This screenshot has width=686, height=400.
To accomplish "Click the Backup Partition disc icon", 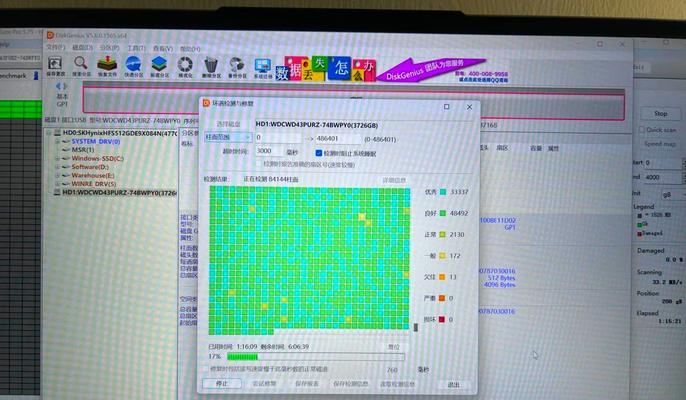I will 237,65.
